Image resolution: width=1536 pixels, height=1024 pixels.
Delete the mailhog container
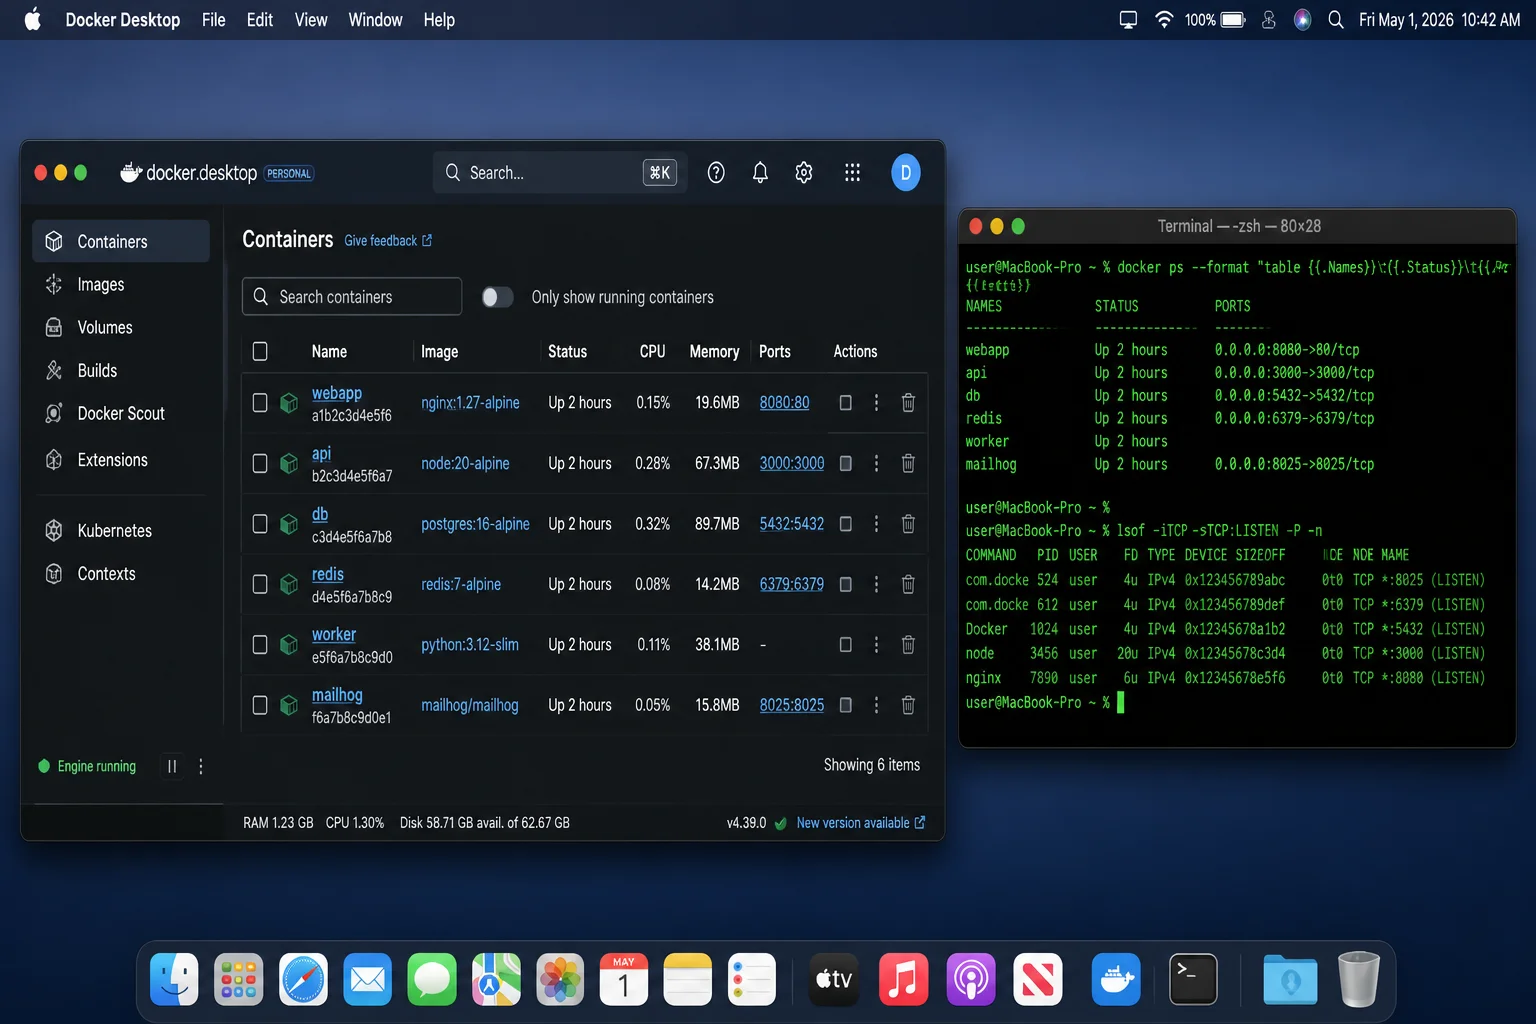[908, 705]
